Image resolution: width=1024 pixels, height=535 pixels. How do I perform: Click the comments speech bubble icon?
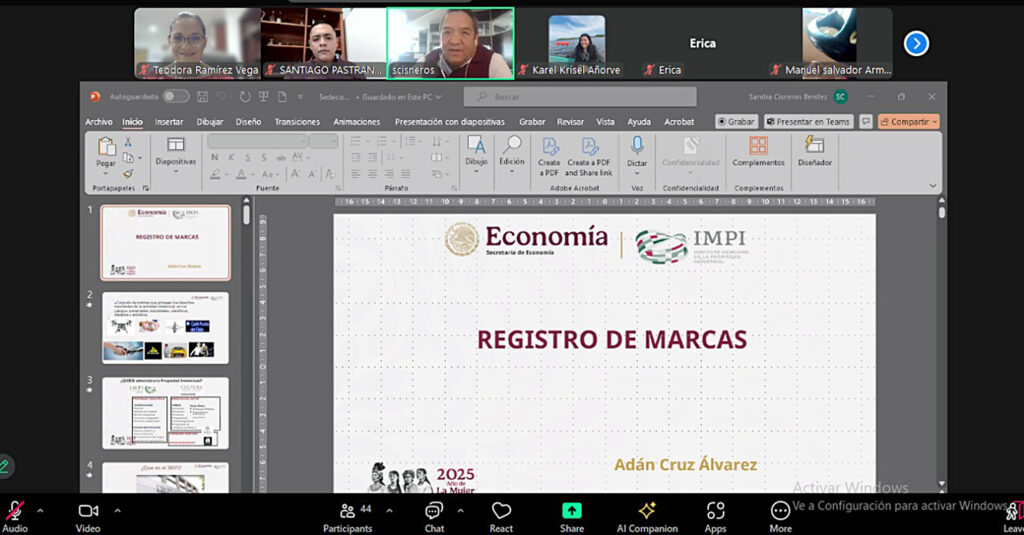pos(866,122)
